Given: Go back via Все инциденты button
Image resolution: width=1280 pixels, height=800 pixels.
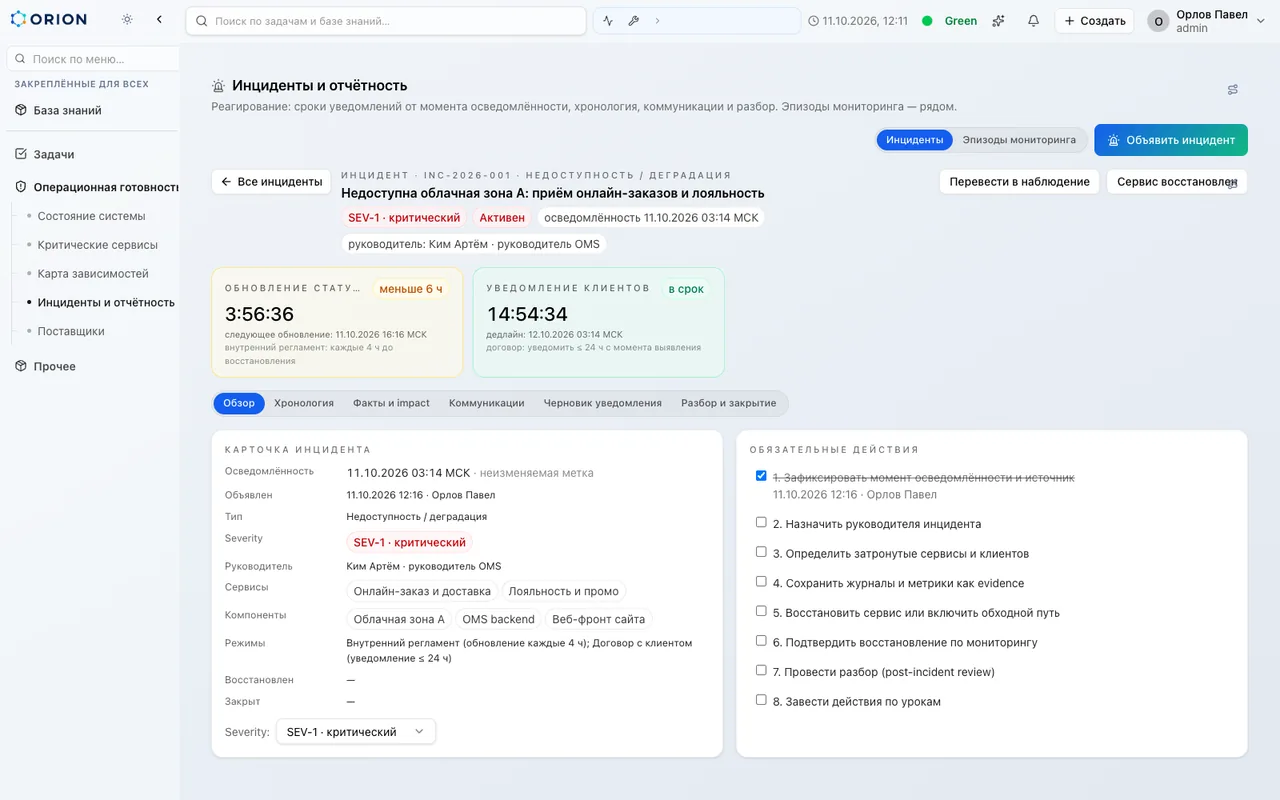Looking at the screenshot, I should click(272, 182).
